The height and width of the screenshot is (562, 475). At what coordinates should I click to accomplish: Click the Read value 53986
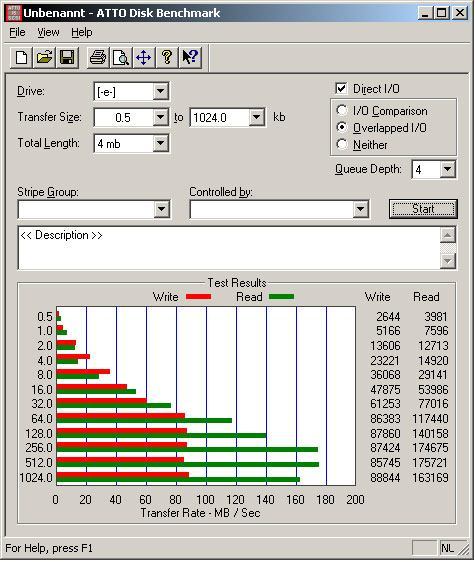tap(433, 390)
